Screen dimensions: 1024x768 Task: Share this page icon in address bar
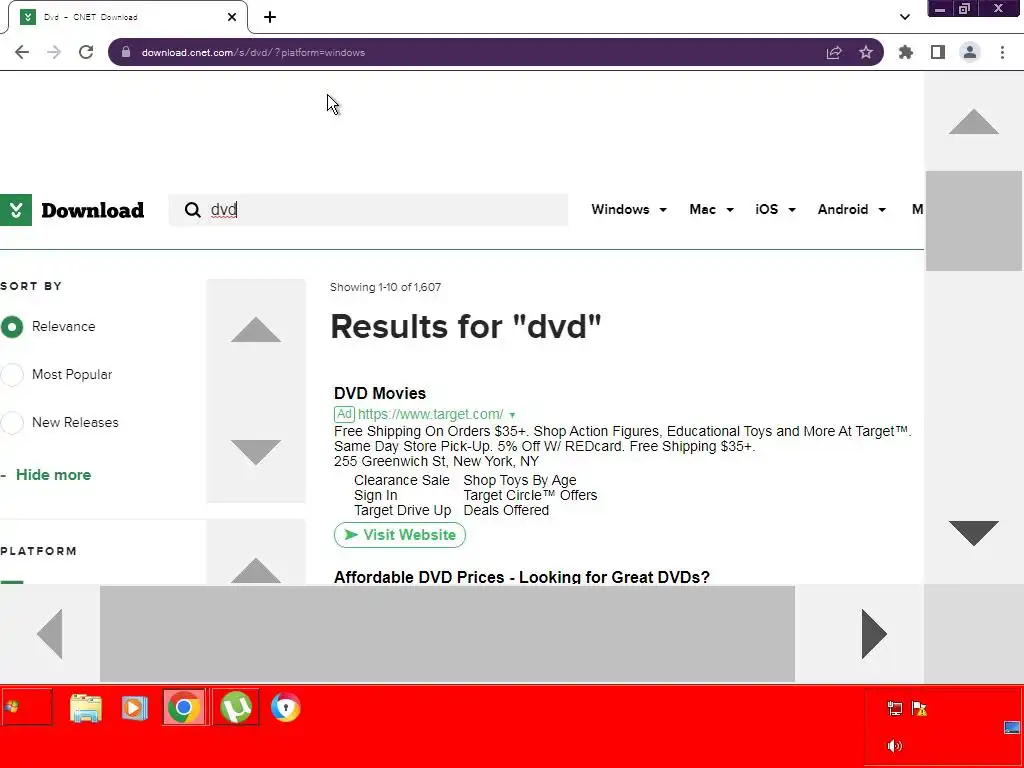834,52
